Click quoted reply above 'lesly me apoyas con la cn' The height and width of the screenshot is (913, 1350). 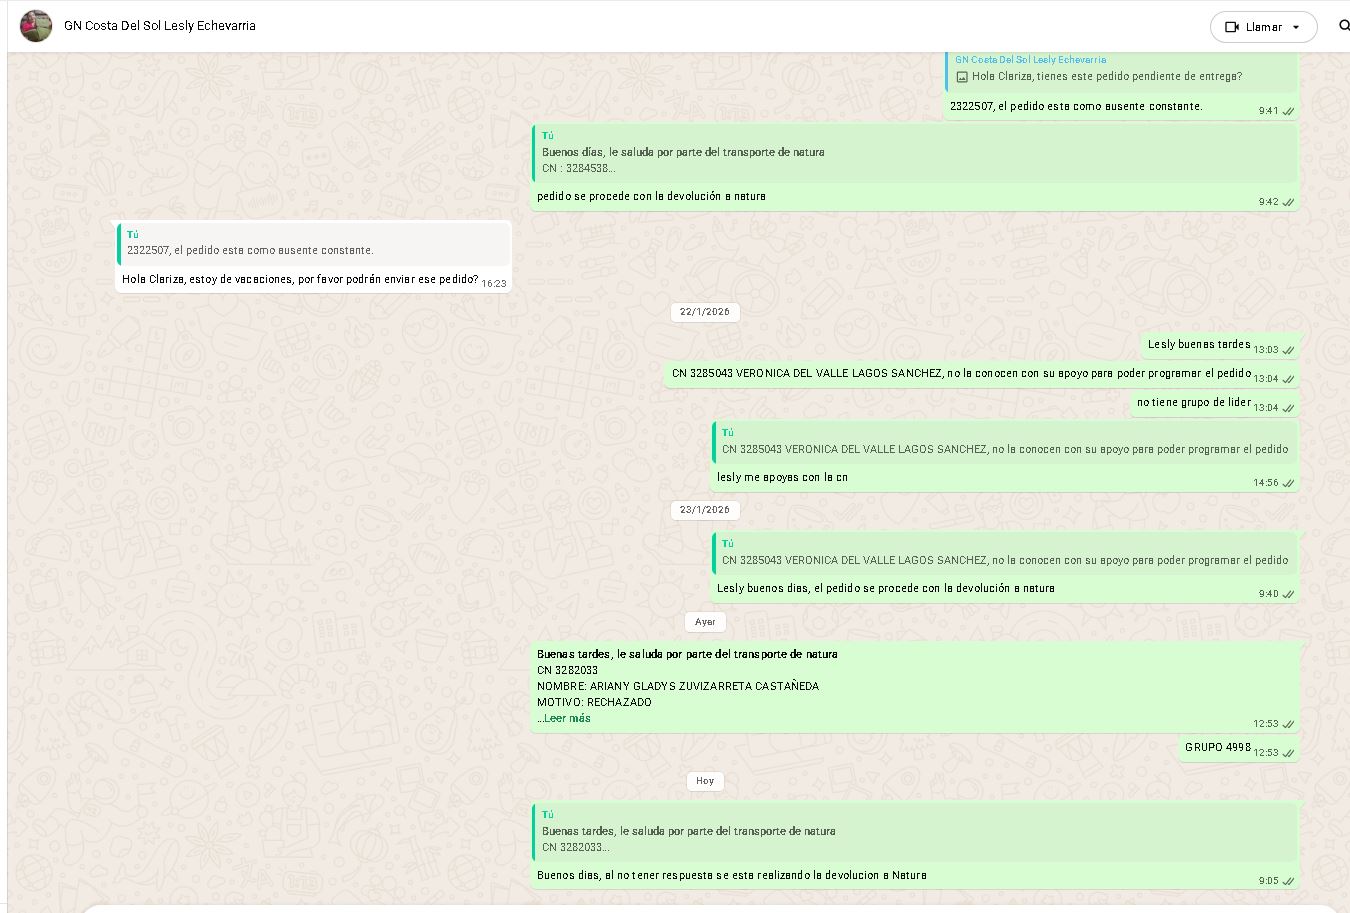click(x=1004, y=442)
